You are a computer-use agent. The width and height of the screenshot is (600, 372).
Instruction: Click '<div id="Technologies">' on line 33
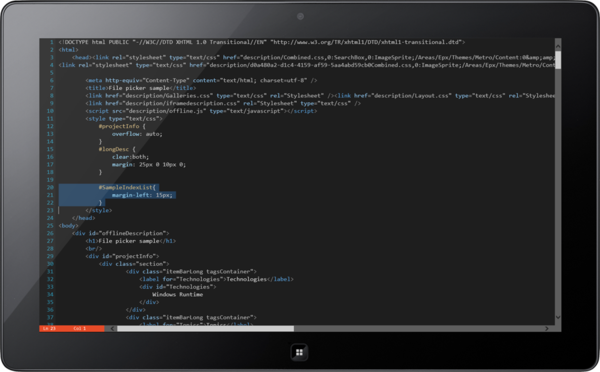coord(178,287)
